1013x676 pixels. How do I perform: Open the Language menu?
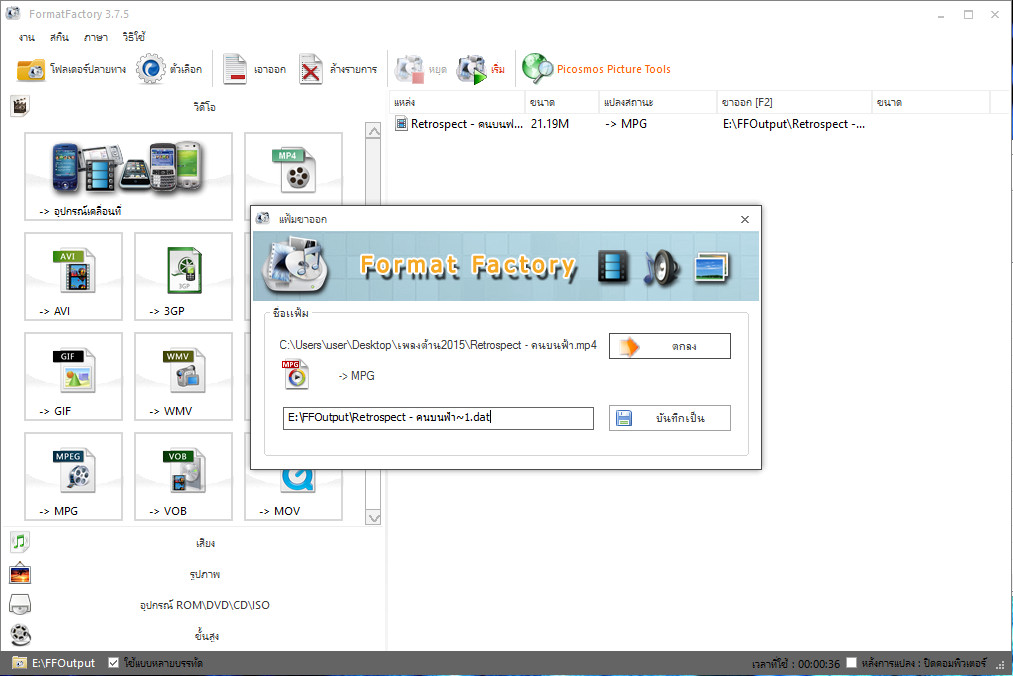coord(96,37)
